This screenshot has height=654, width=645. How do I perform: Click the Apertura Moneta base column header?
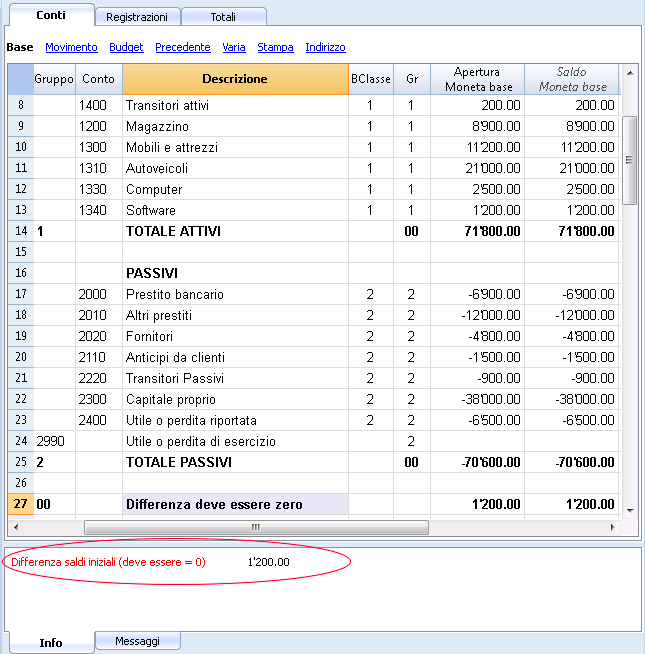pos(477,79)
